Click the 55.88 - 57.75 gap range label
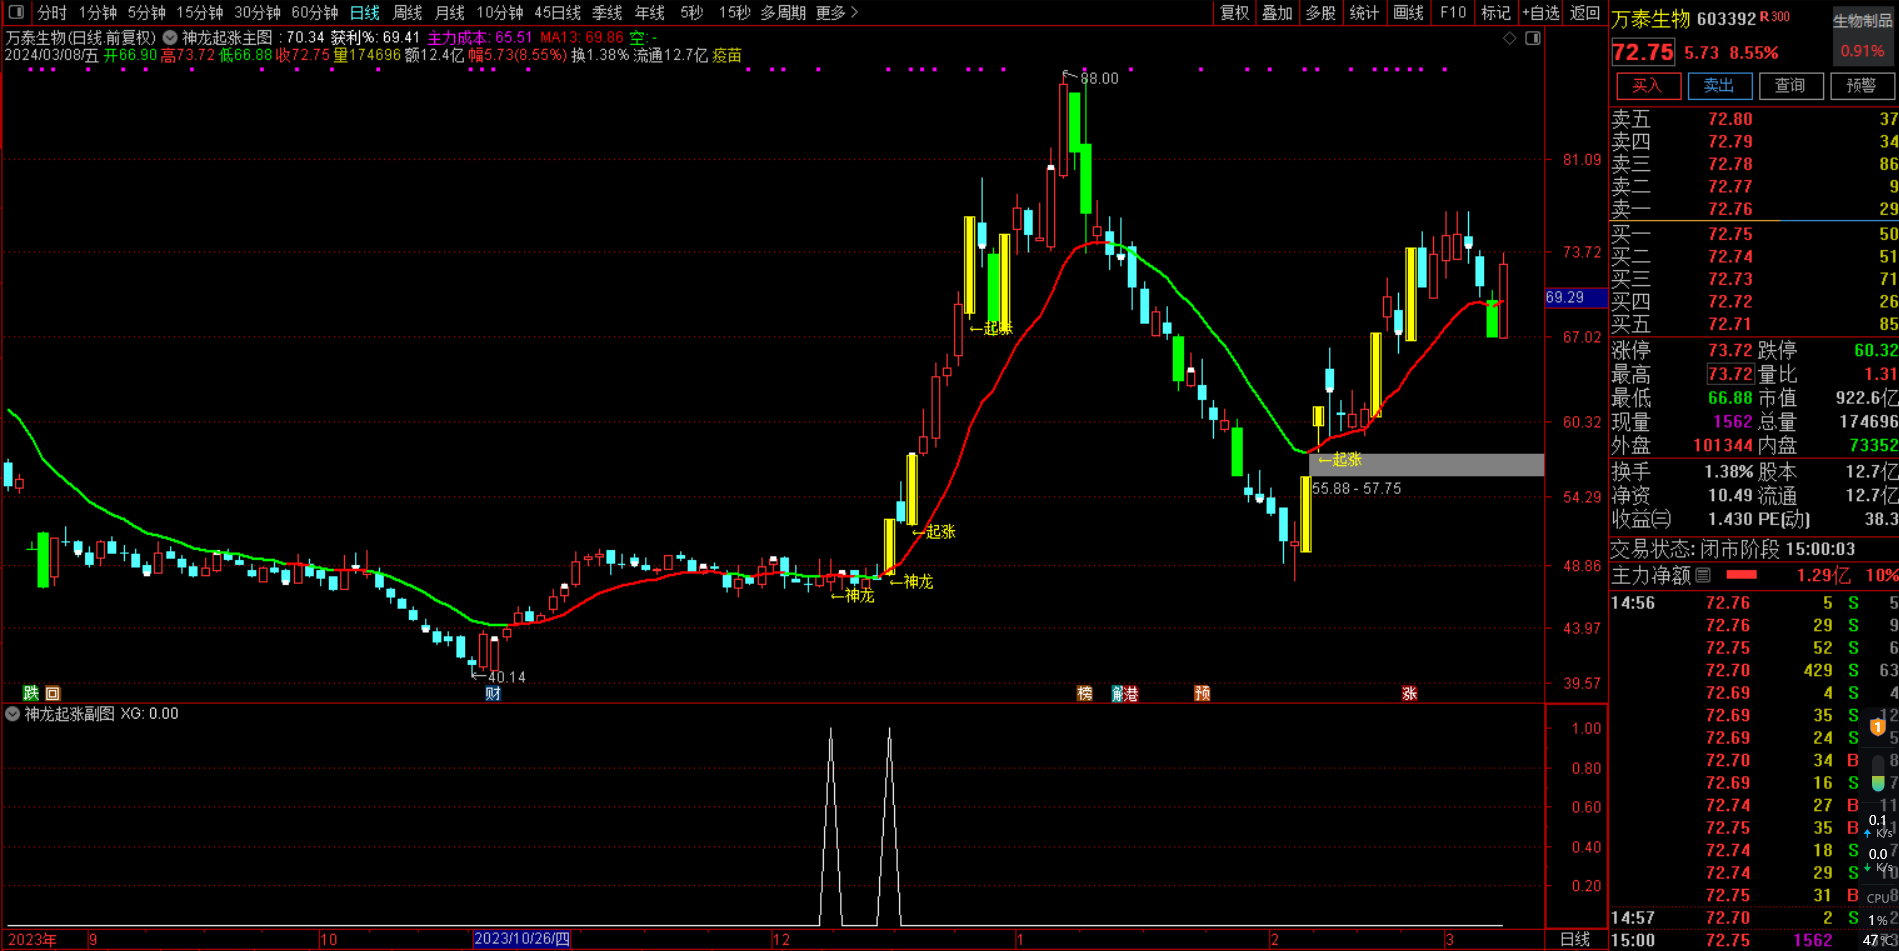Screen dimensions: 1899x951 tap(1357, 489)
